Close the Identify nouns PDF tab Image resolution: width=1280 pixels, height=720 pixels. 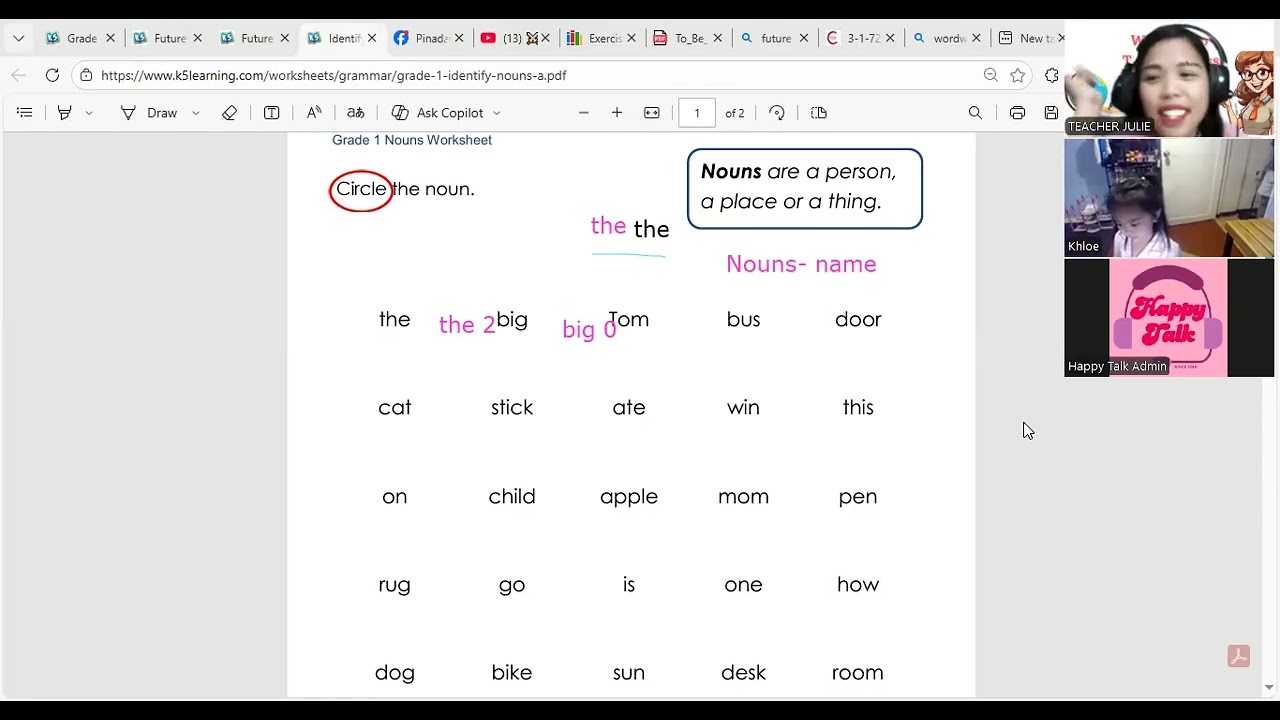372,38
